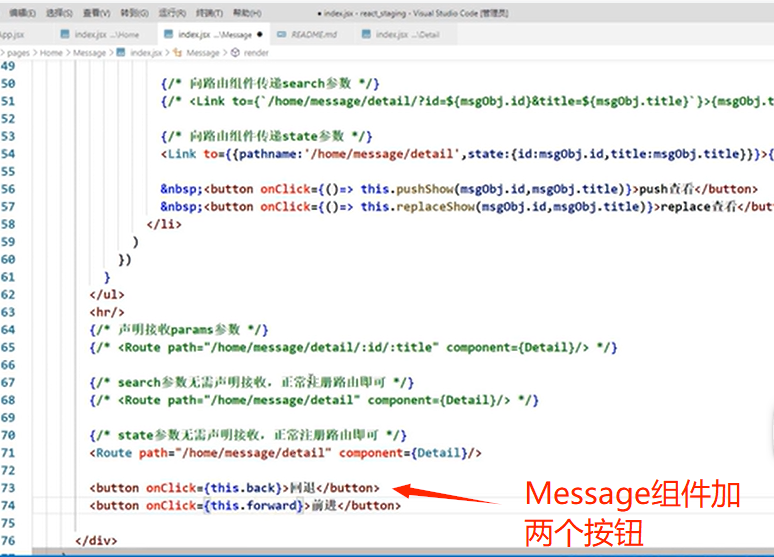Click the jsx file icon in breadcrumbs

coord(121,52)
